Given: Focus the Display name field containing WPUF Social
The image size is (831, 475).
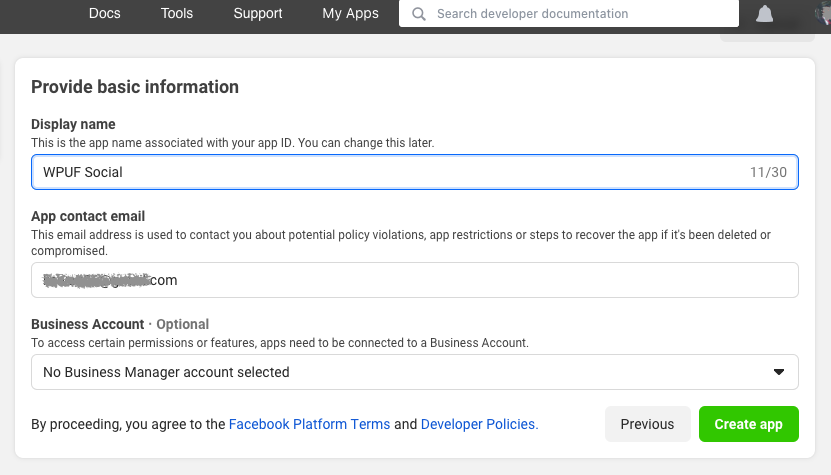Looking at the screenshot, I should (x=414, y=172).
